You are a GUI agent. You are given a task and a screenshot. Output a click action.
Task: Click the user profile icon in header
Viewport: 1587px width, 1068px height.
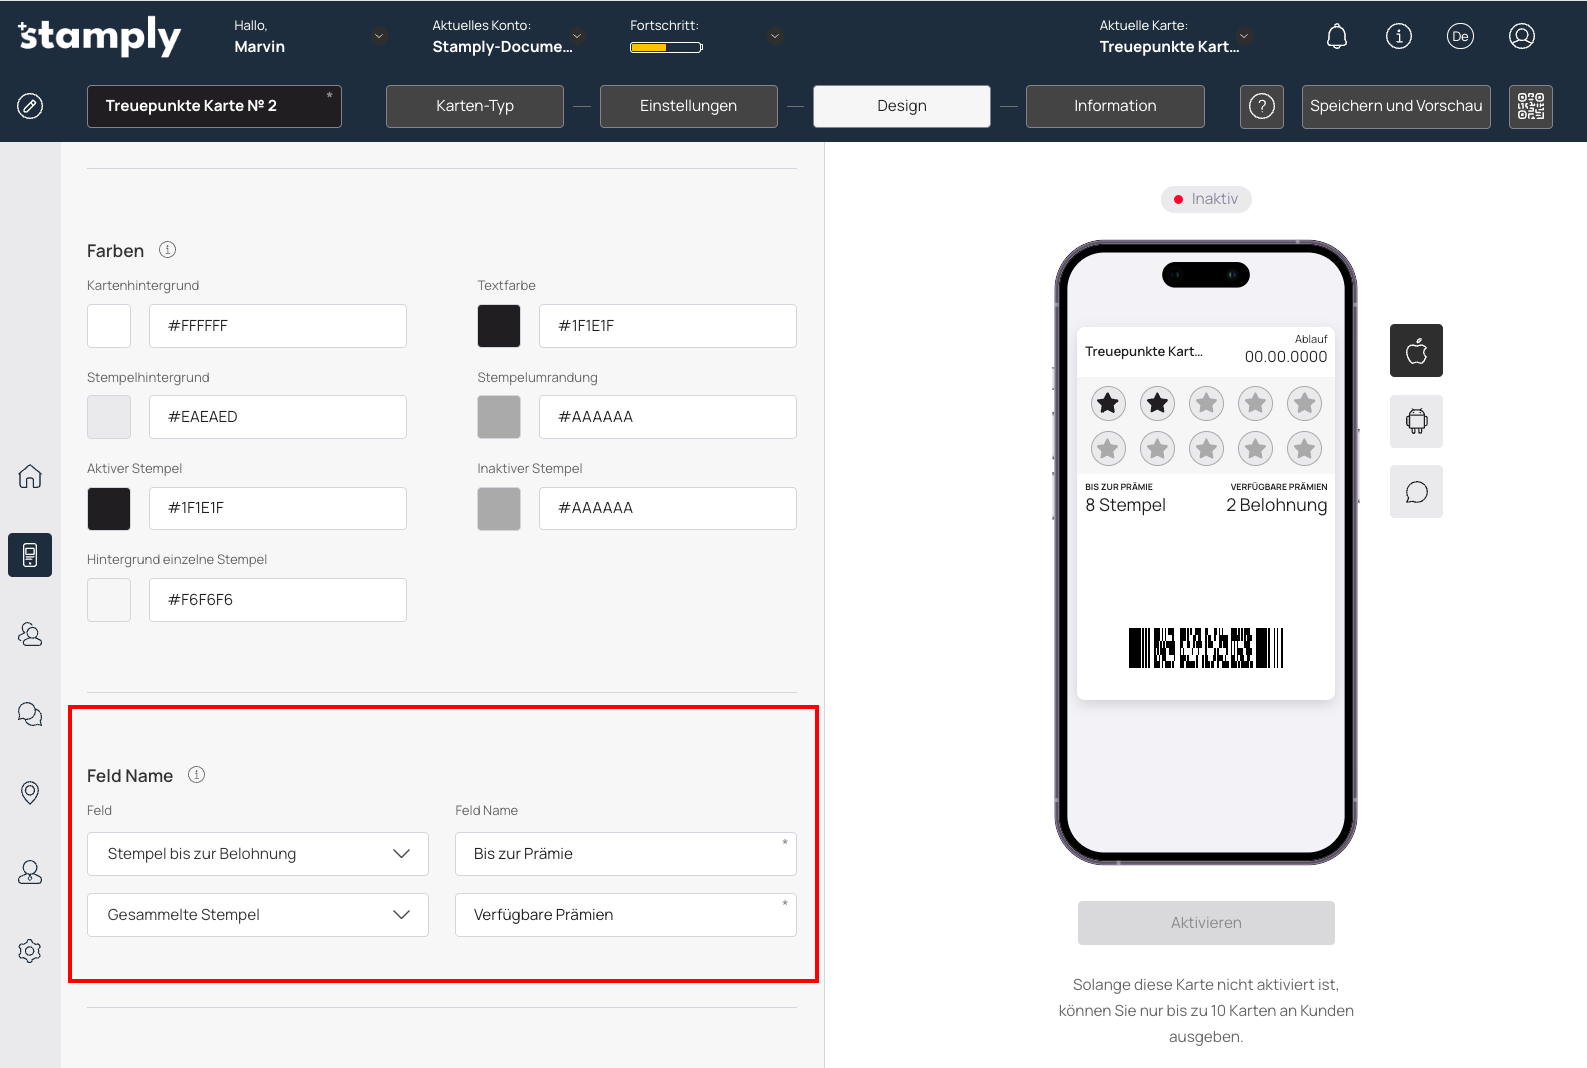(1521, 37)
